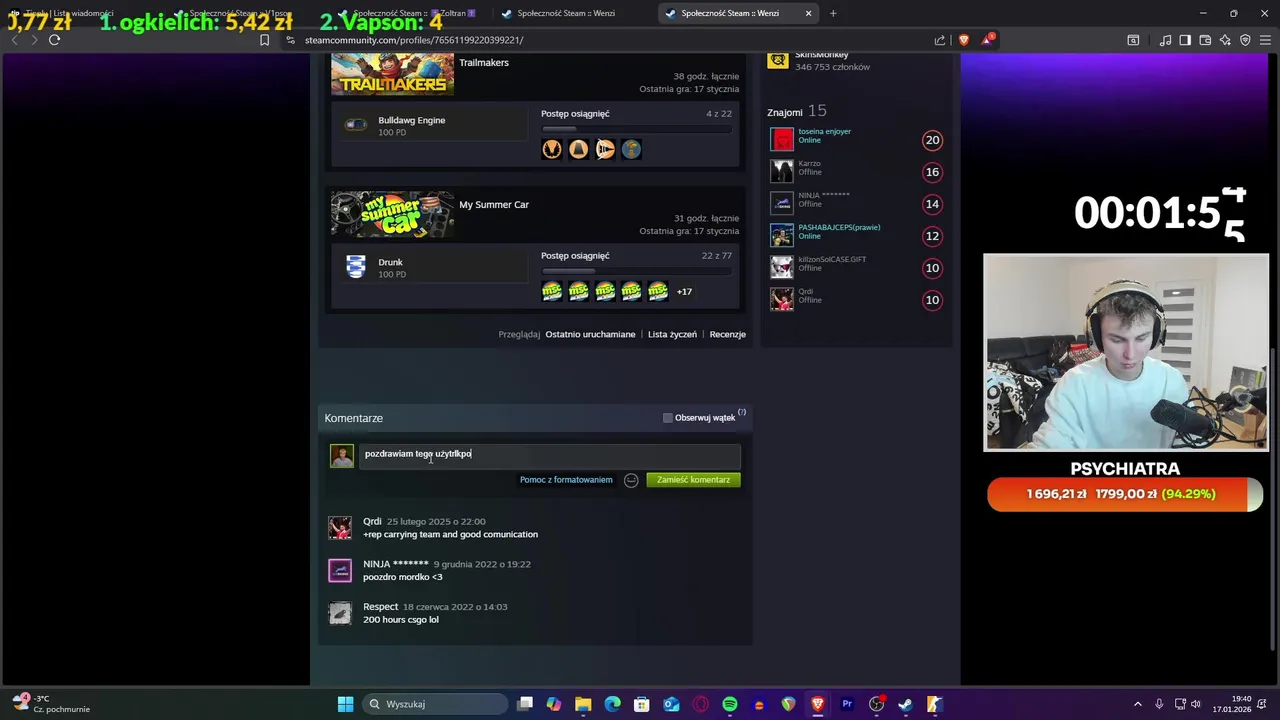
Task: Reload the page with refresh icon
Action: 54,40
